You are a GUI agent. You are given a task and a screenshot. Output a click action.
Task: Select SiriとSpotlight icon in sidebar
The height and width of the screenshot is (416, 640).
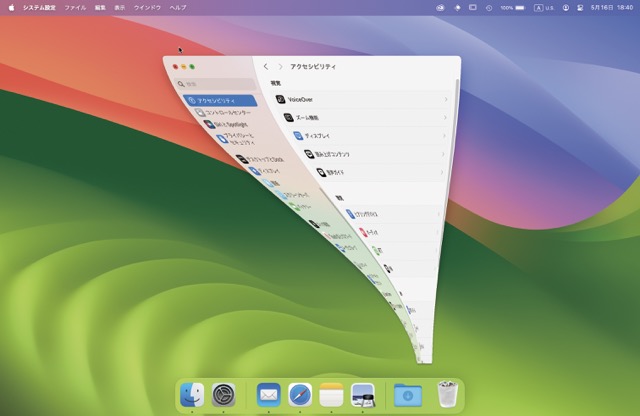[x=209, y=124]
